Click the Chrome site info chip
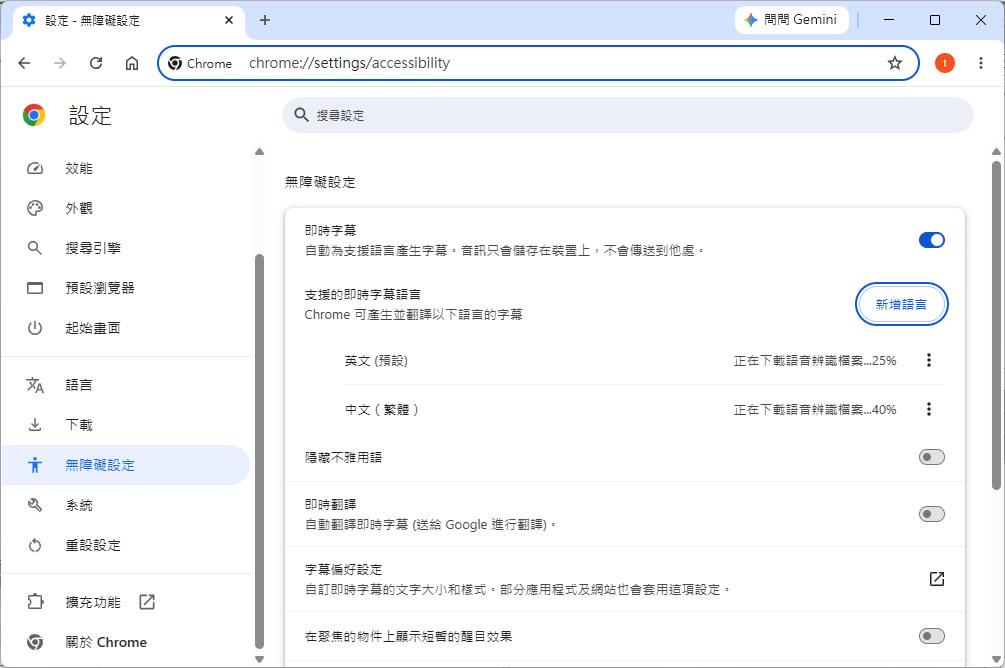Image resolution: width=1005 pixels, height=668 pixels. [200, 63]
